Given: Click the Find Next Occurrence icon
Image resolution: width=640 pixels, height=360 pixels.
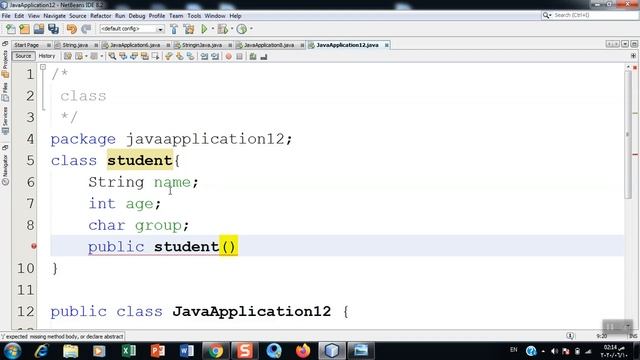Looking at the screenshot, I should (x=134, y=56).
